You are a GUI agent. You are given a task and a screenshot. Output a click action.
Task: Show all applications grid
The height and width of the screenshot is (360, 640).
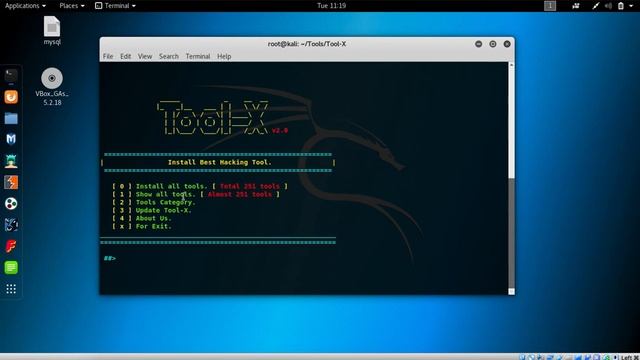click(x=11, y=289)
